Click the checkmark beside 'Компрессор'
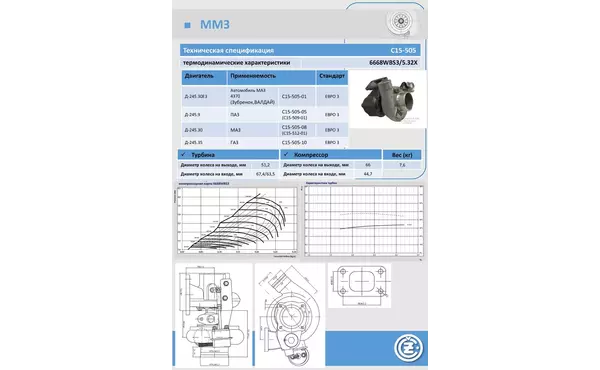Screen dimensions: 600x370 (x=286, y=154)
